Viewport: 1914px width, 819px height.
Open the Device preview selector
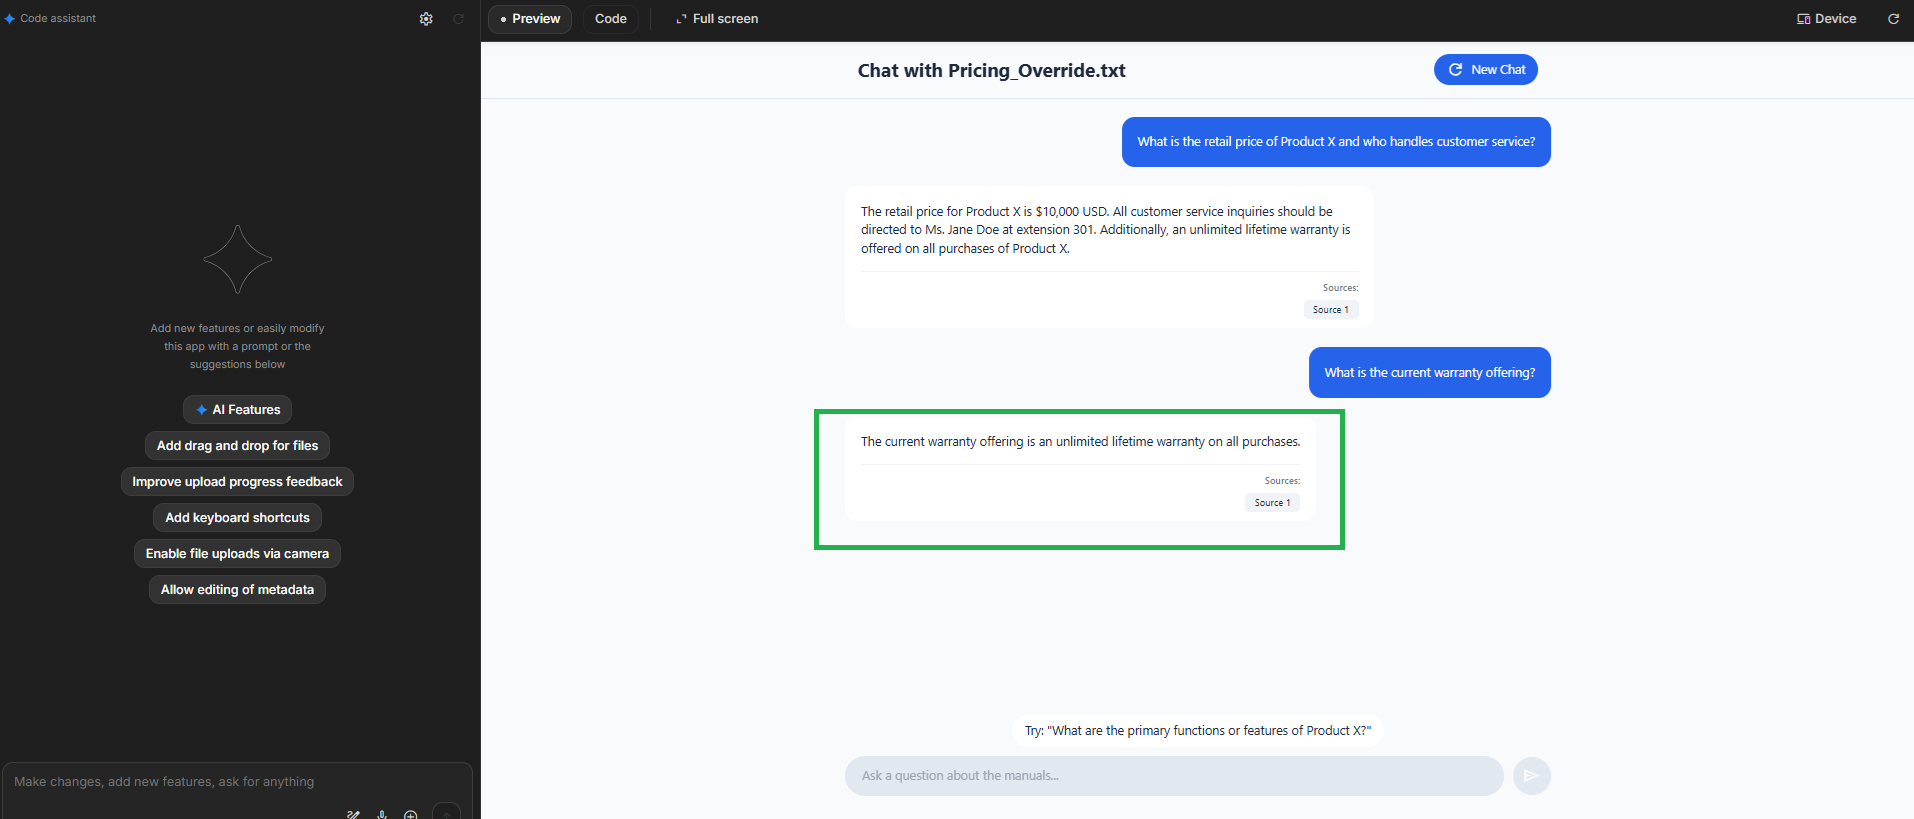1825,18
